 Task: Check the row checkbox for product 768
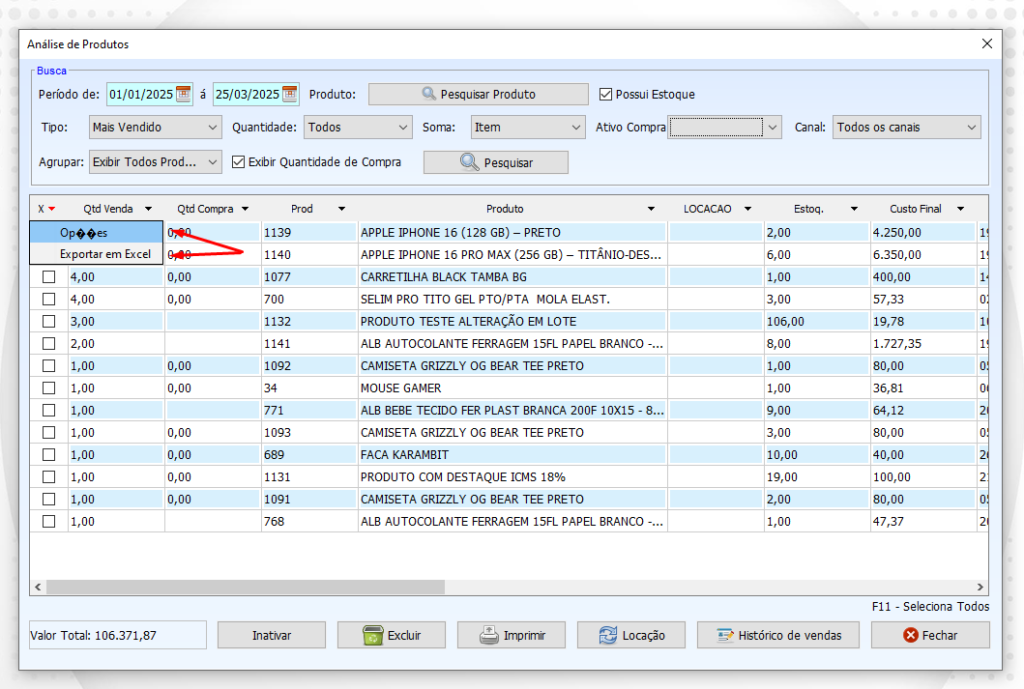coord(48,521)
